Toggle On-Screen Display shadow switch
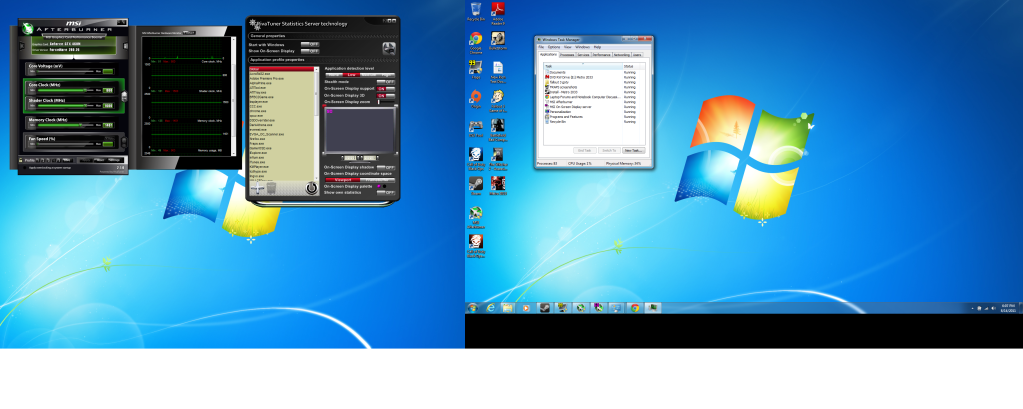This screenshot has width=1023, height=409. click(x=386, y=167)
